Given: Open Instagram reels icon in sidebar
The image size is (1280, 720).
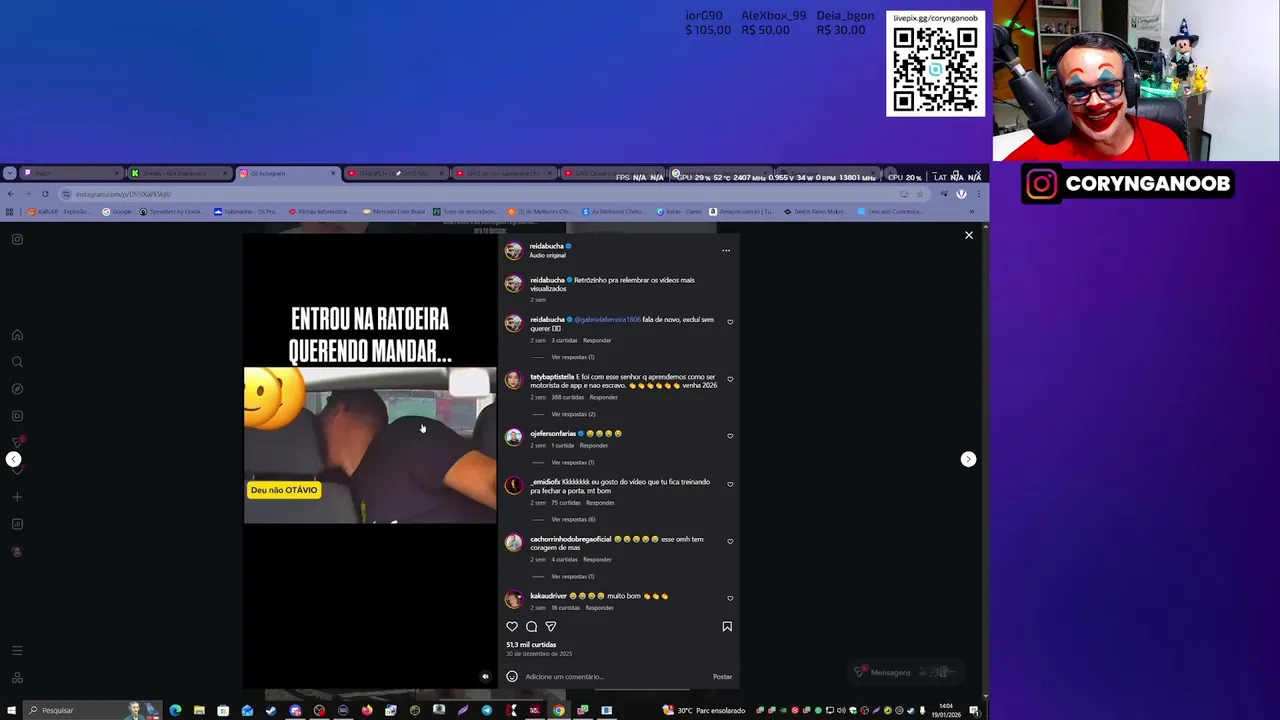Looking at the screenshot, I should tap(17, 416).
